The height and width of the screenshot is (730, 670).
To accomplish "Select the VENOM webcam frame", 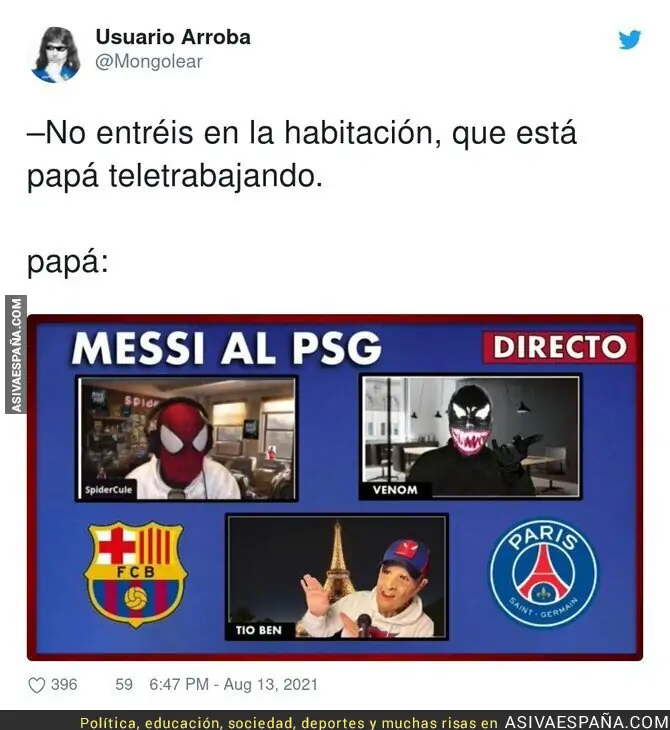I will [x=471, y=437].
